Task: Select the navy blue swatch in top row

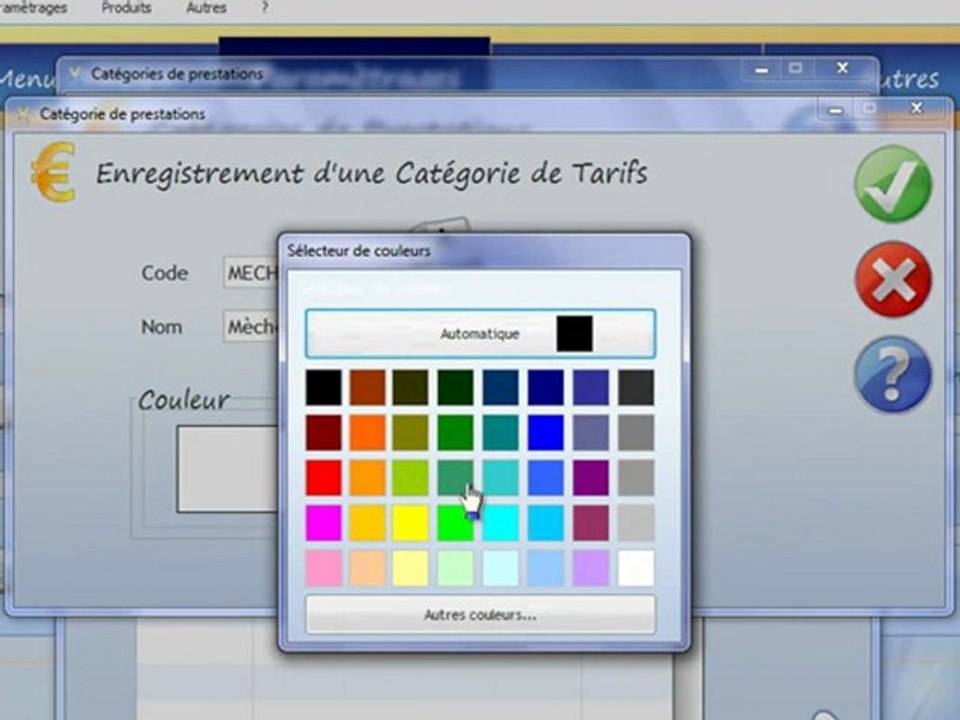Action: pyautogui.click(x=546, y=387)
